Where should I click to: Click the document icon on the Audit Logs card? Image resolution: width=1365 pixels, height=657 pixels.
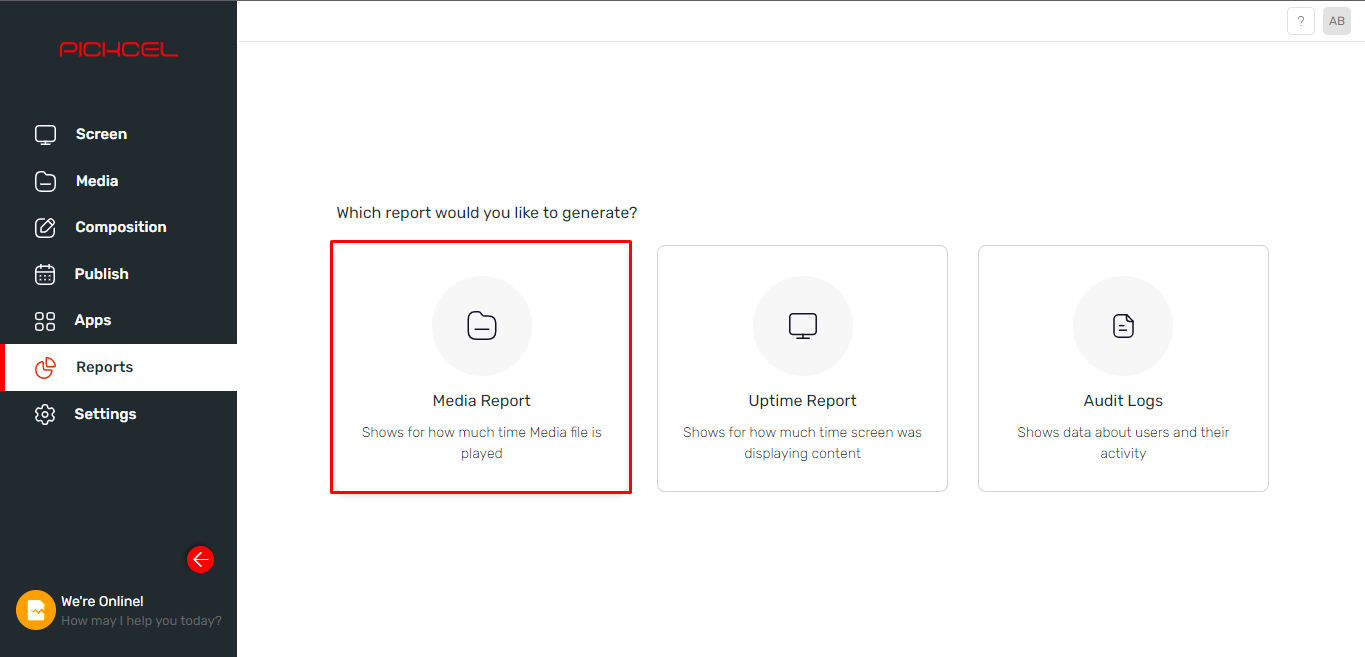pos(1122,326)
